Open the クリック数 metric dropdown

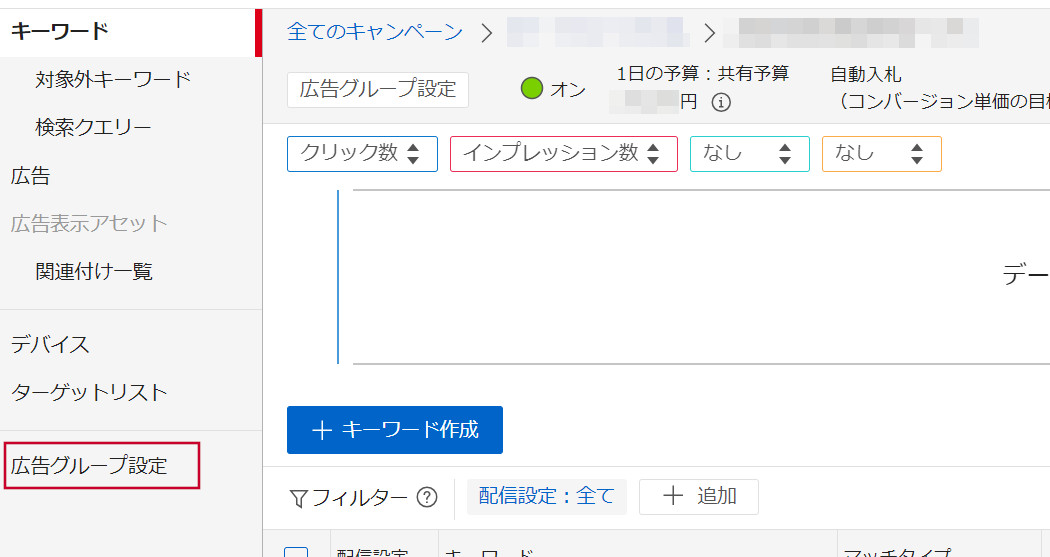pos(362,154)
